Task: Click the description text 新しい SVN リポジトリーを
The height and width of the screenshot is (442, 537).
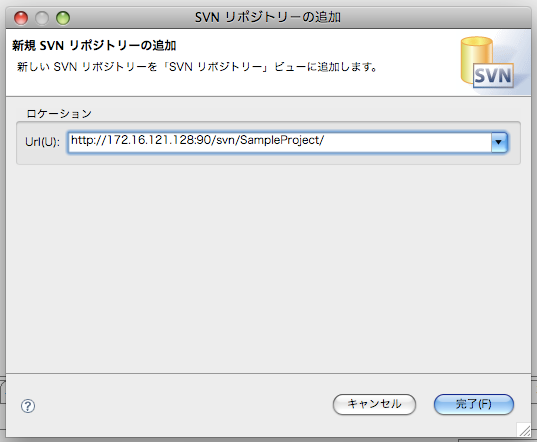Action: pyautogui.click(x=87, y=66)
